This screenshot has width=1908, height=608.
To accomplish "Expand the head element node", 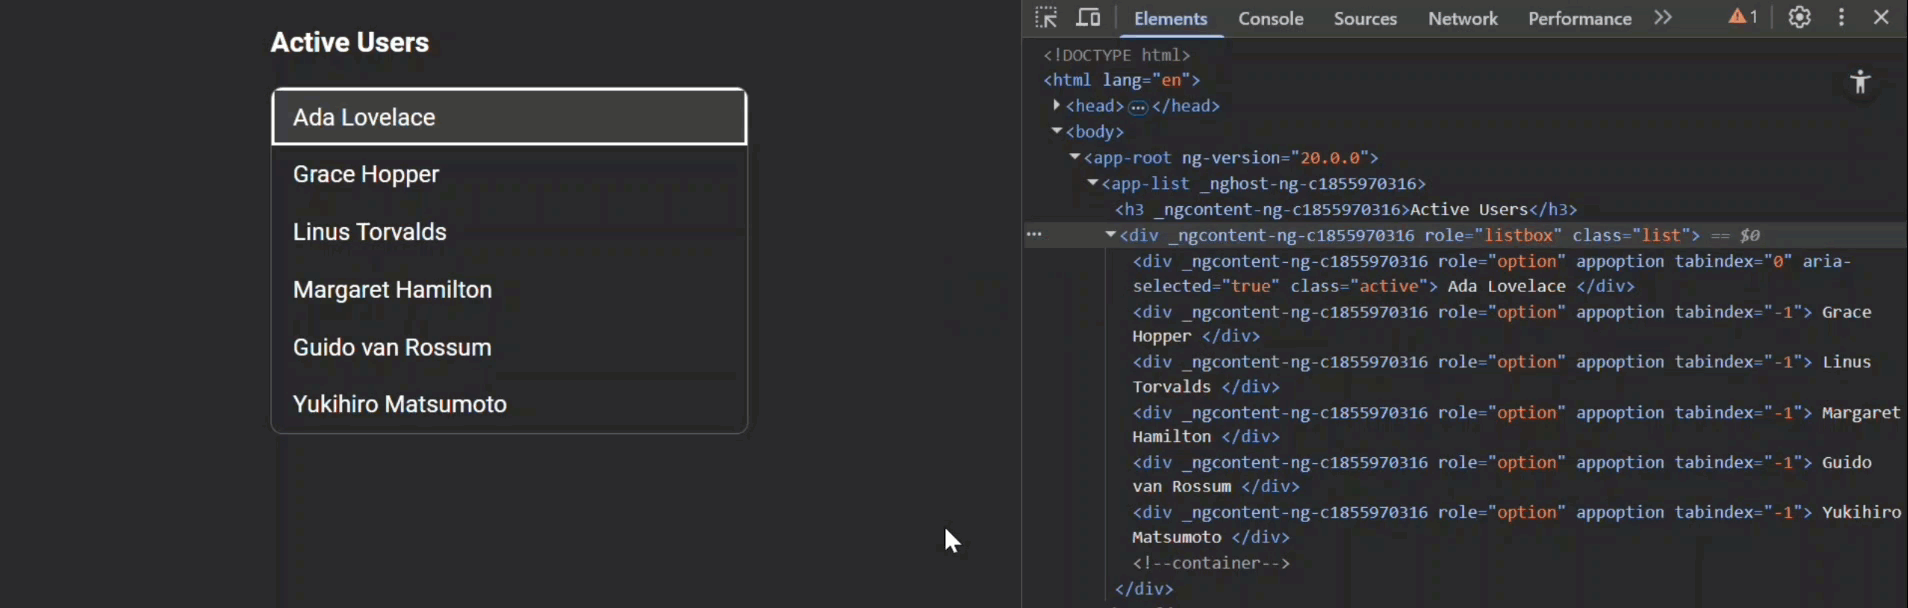I will [x=1056, y=105].
